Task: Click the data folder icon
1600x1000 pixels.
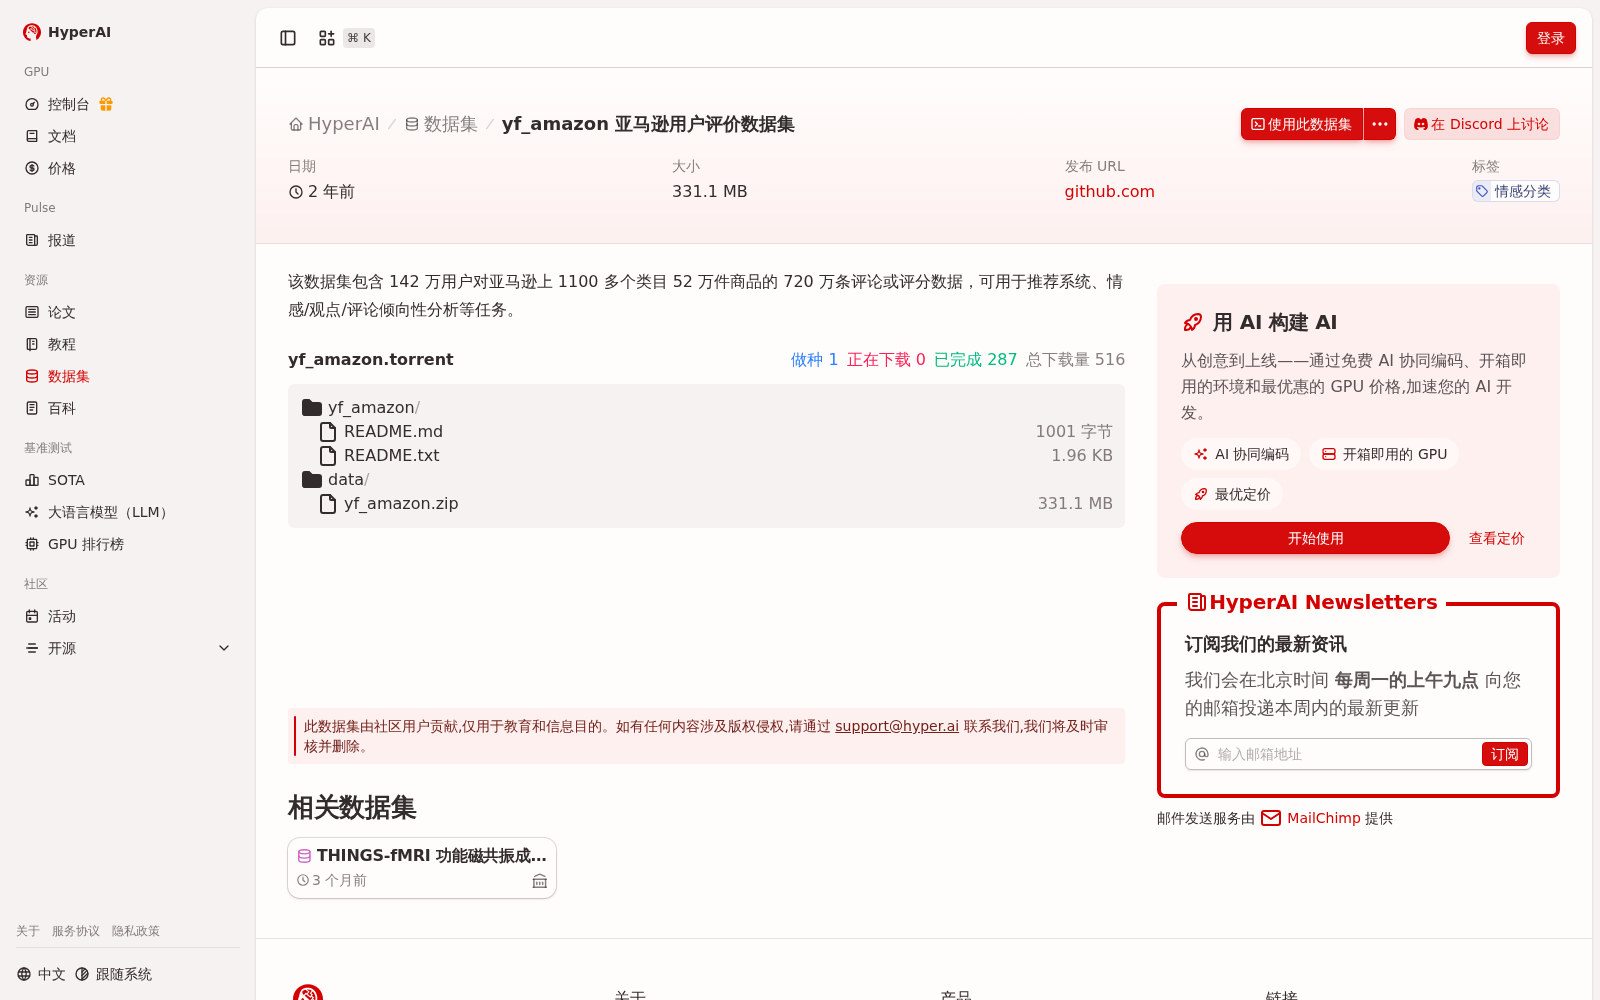Action: tap(312, 479)
